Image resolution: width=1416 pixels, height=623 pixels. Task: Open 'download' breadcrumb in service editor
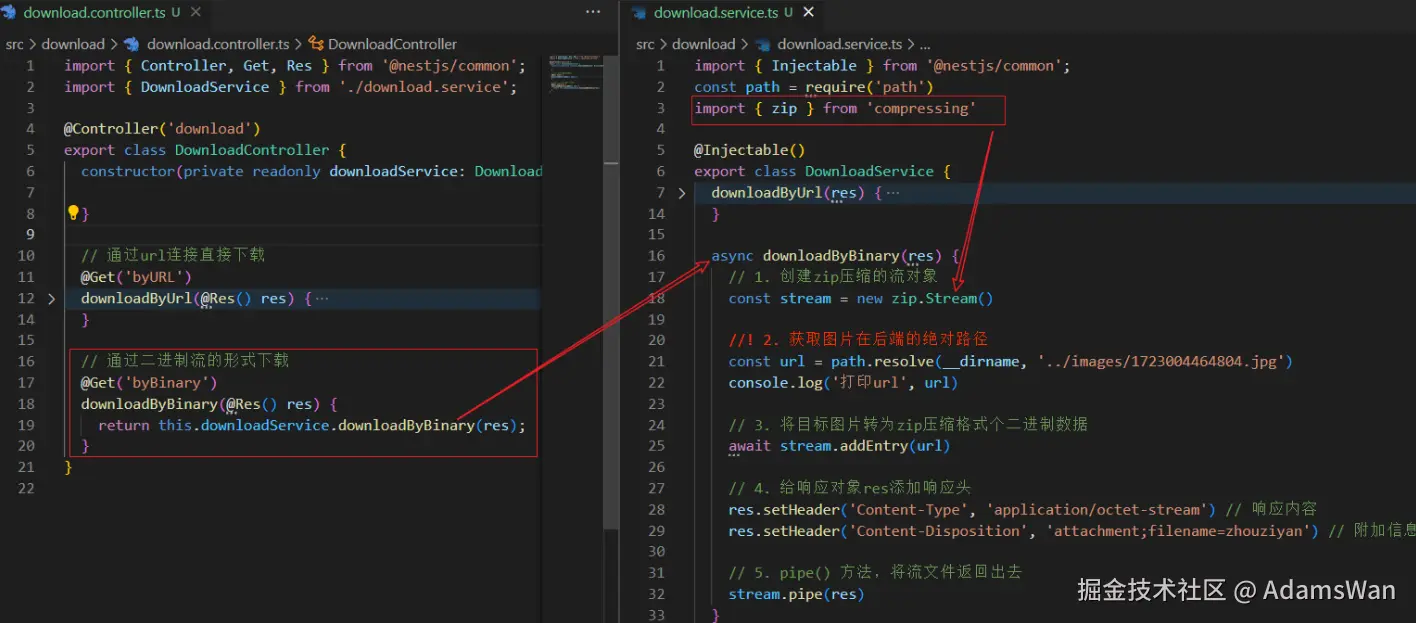[704, 44]
